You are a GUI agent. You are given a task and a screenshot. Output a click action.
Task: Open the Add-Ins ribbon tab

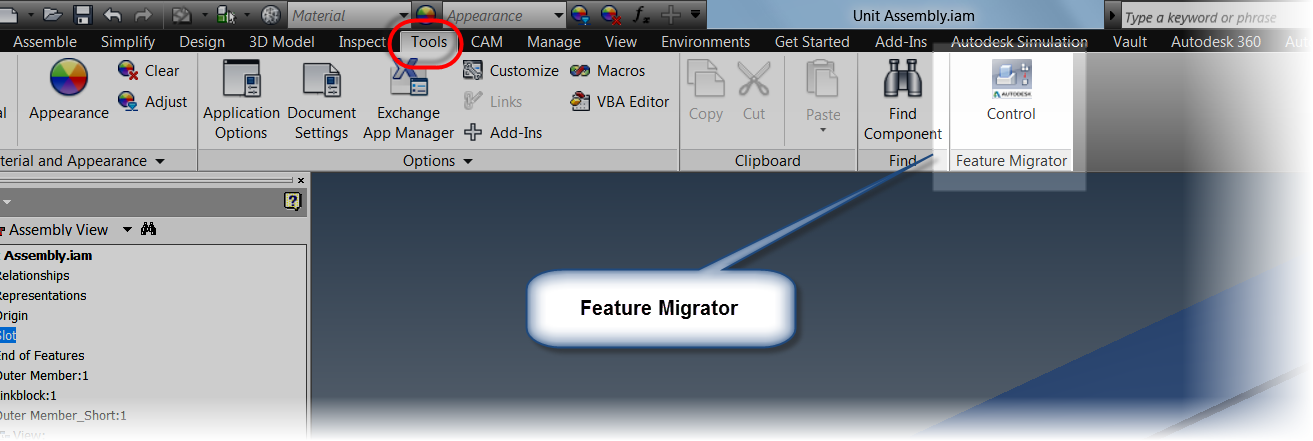pyautogui.click(x=901, y=42)
